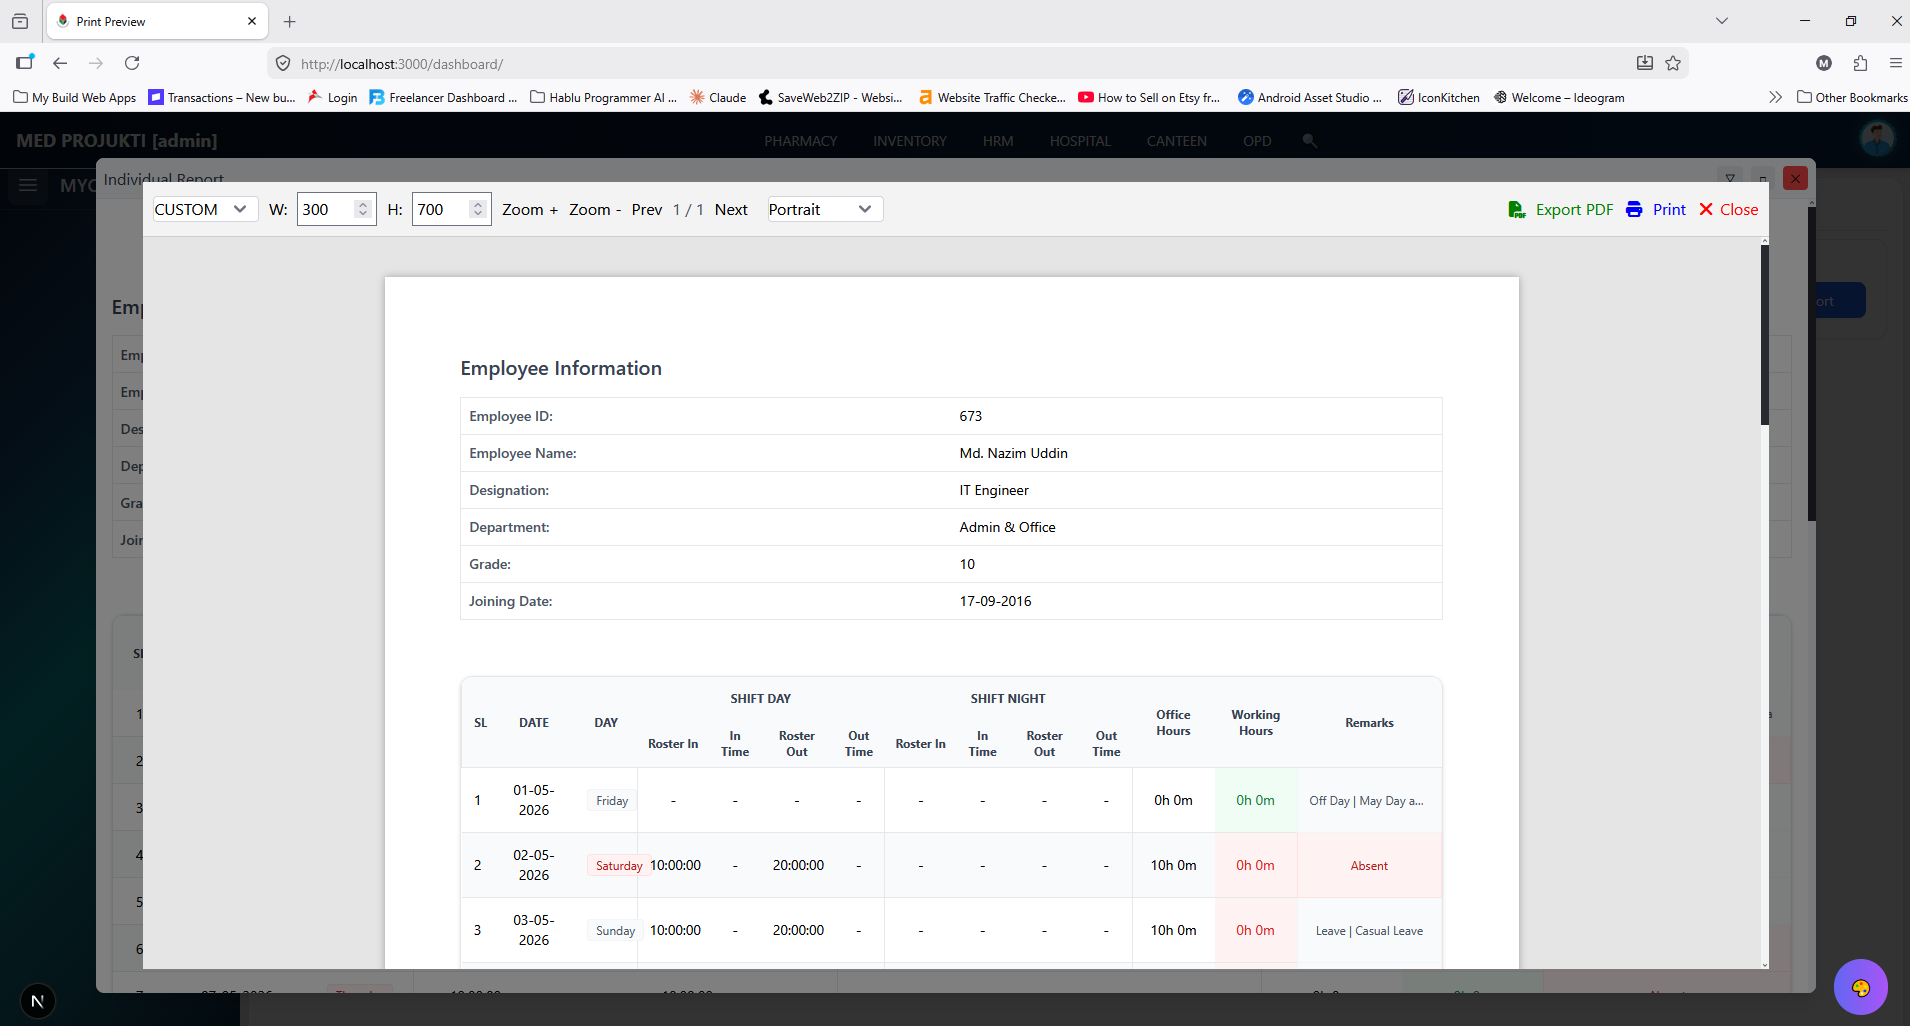Show all bookmarks with the double chevron
Image resolution: width=1910 pixels, height=1026 pixels.
click(x=1775, y=97)
